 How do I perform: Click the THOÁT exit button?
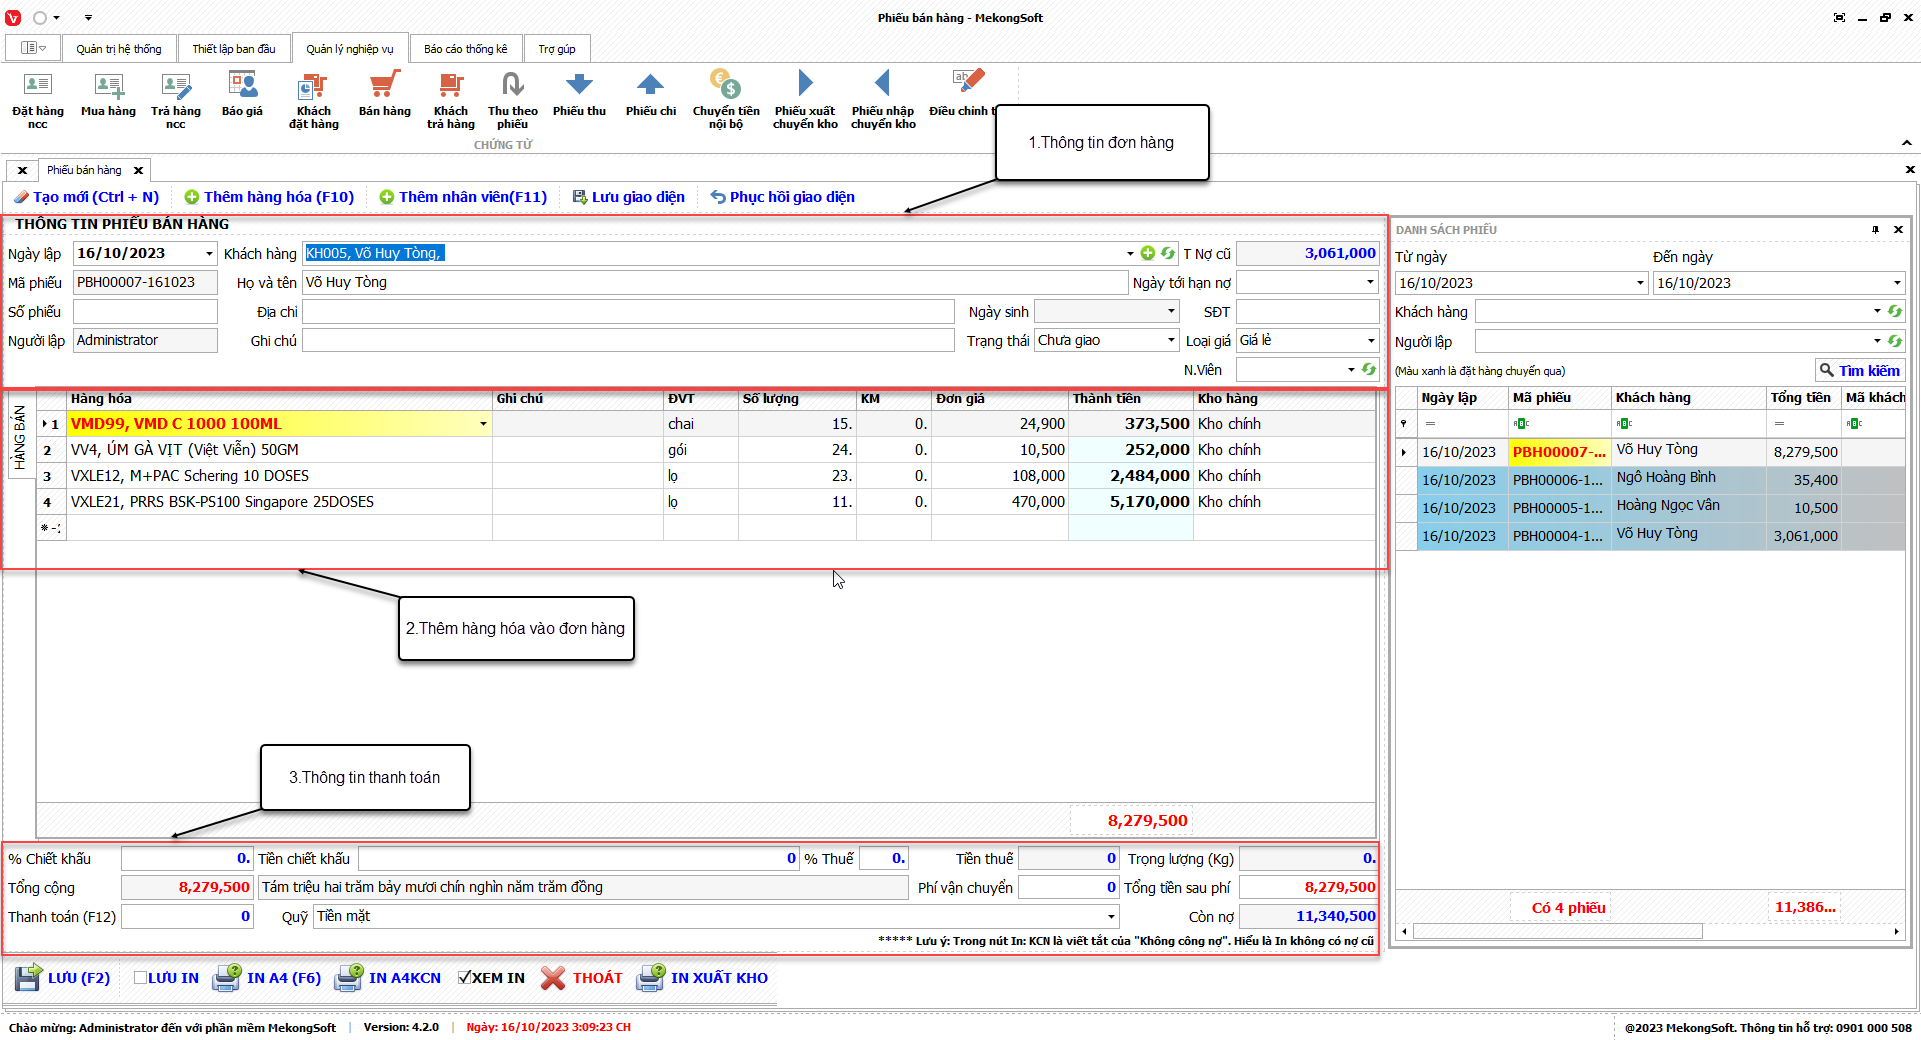pyautogui.click(x=582, y=978)
